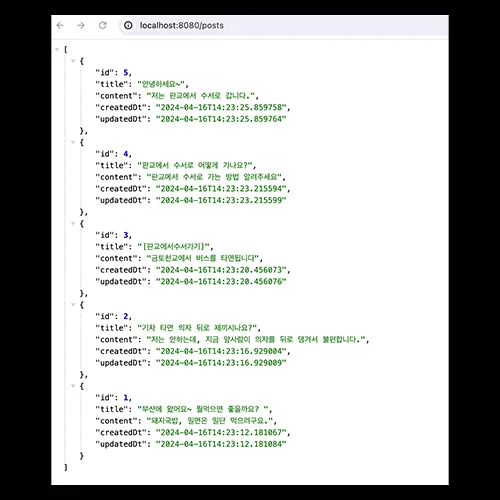Collapse the root JSON array
This screenshot has height=500, width=500.
[57, 49]
